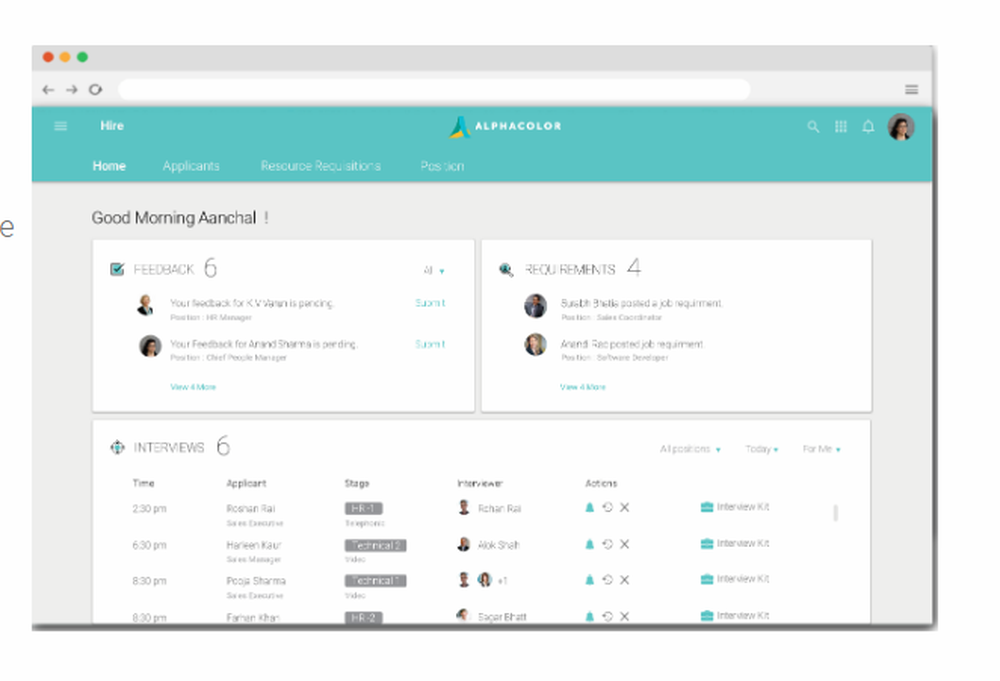Switch to the Applicants tab
The image size is (1000, 681).
[x=191, y=165]
